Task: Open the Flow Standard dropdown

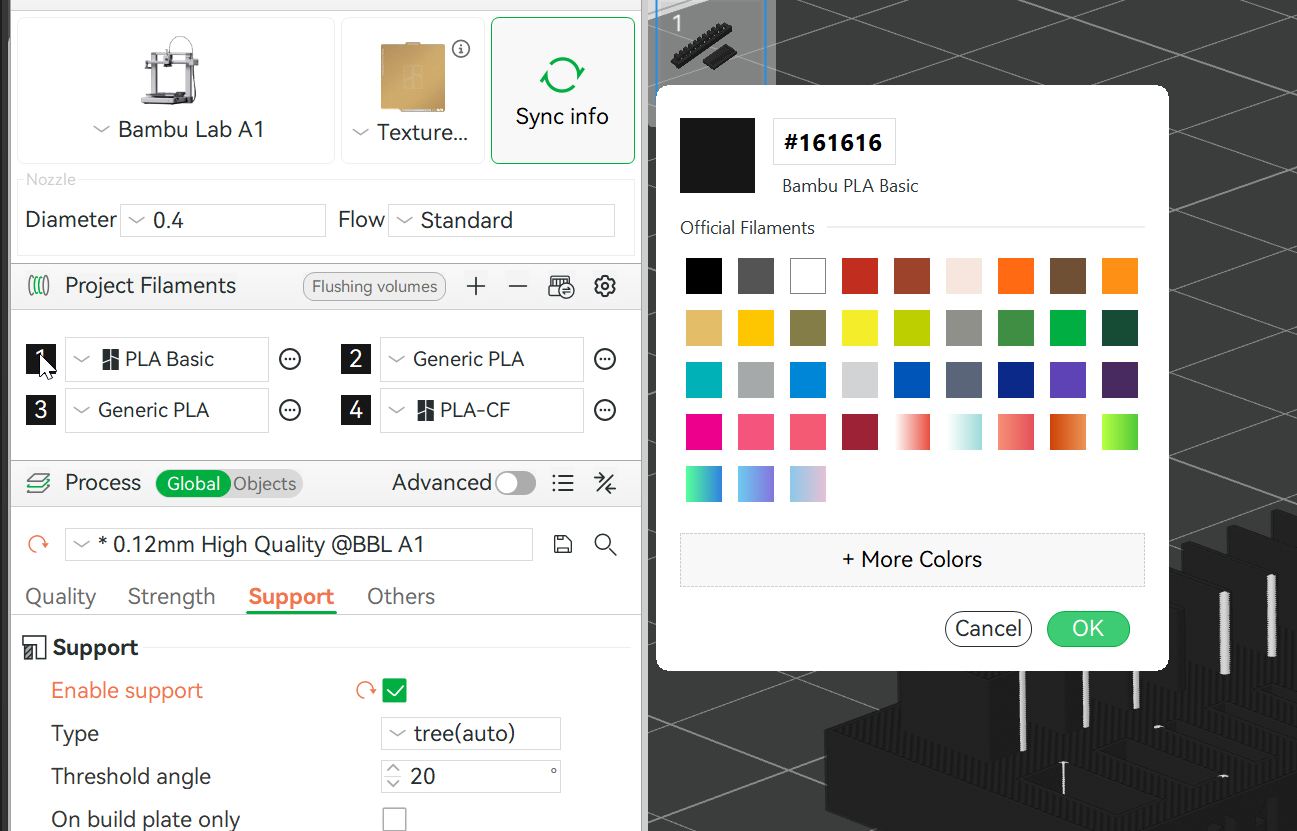Action: (x=501, y=220)
